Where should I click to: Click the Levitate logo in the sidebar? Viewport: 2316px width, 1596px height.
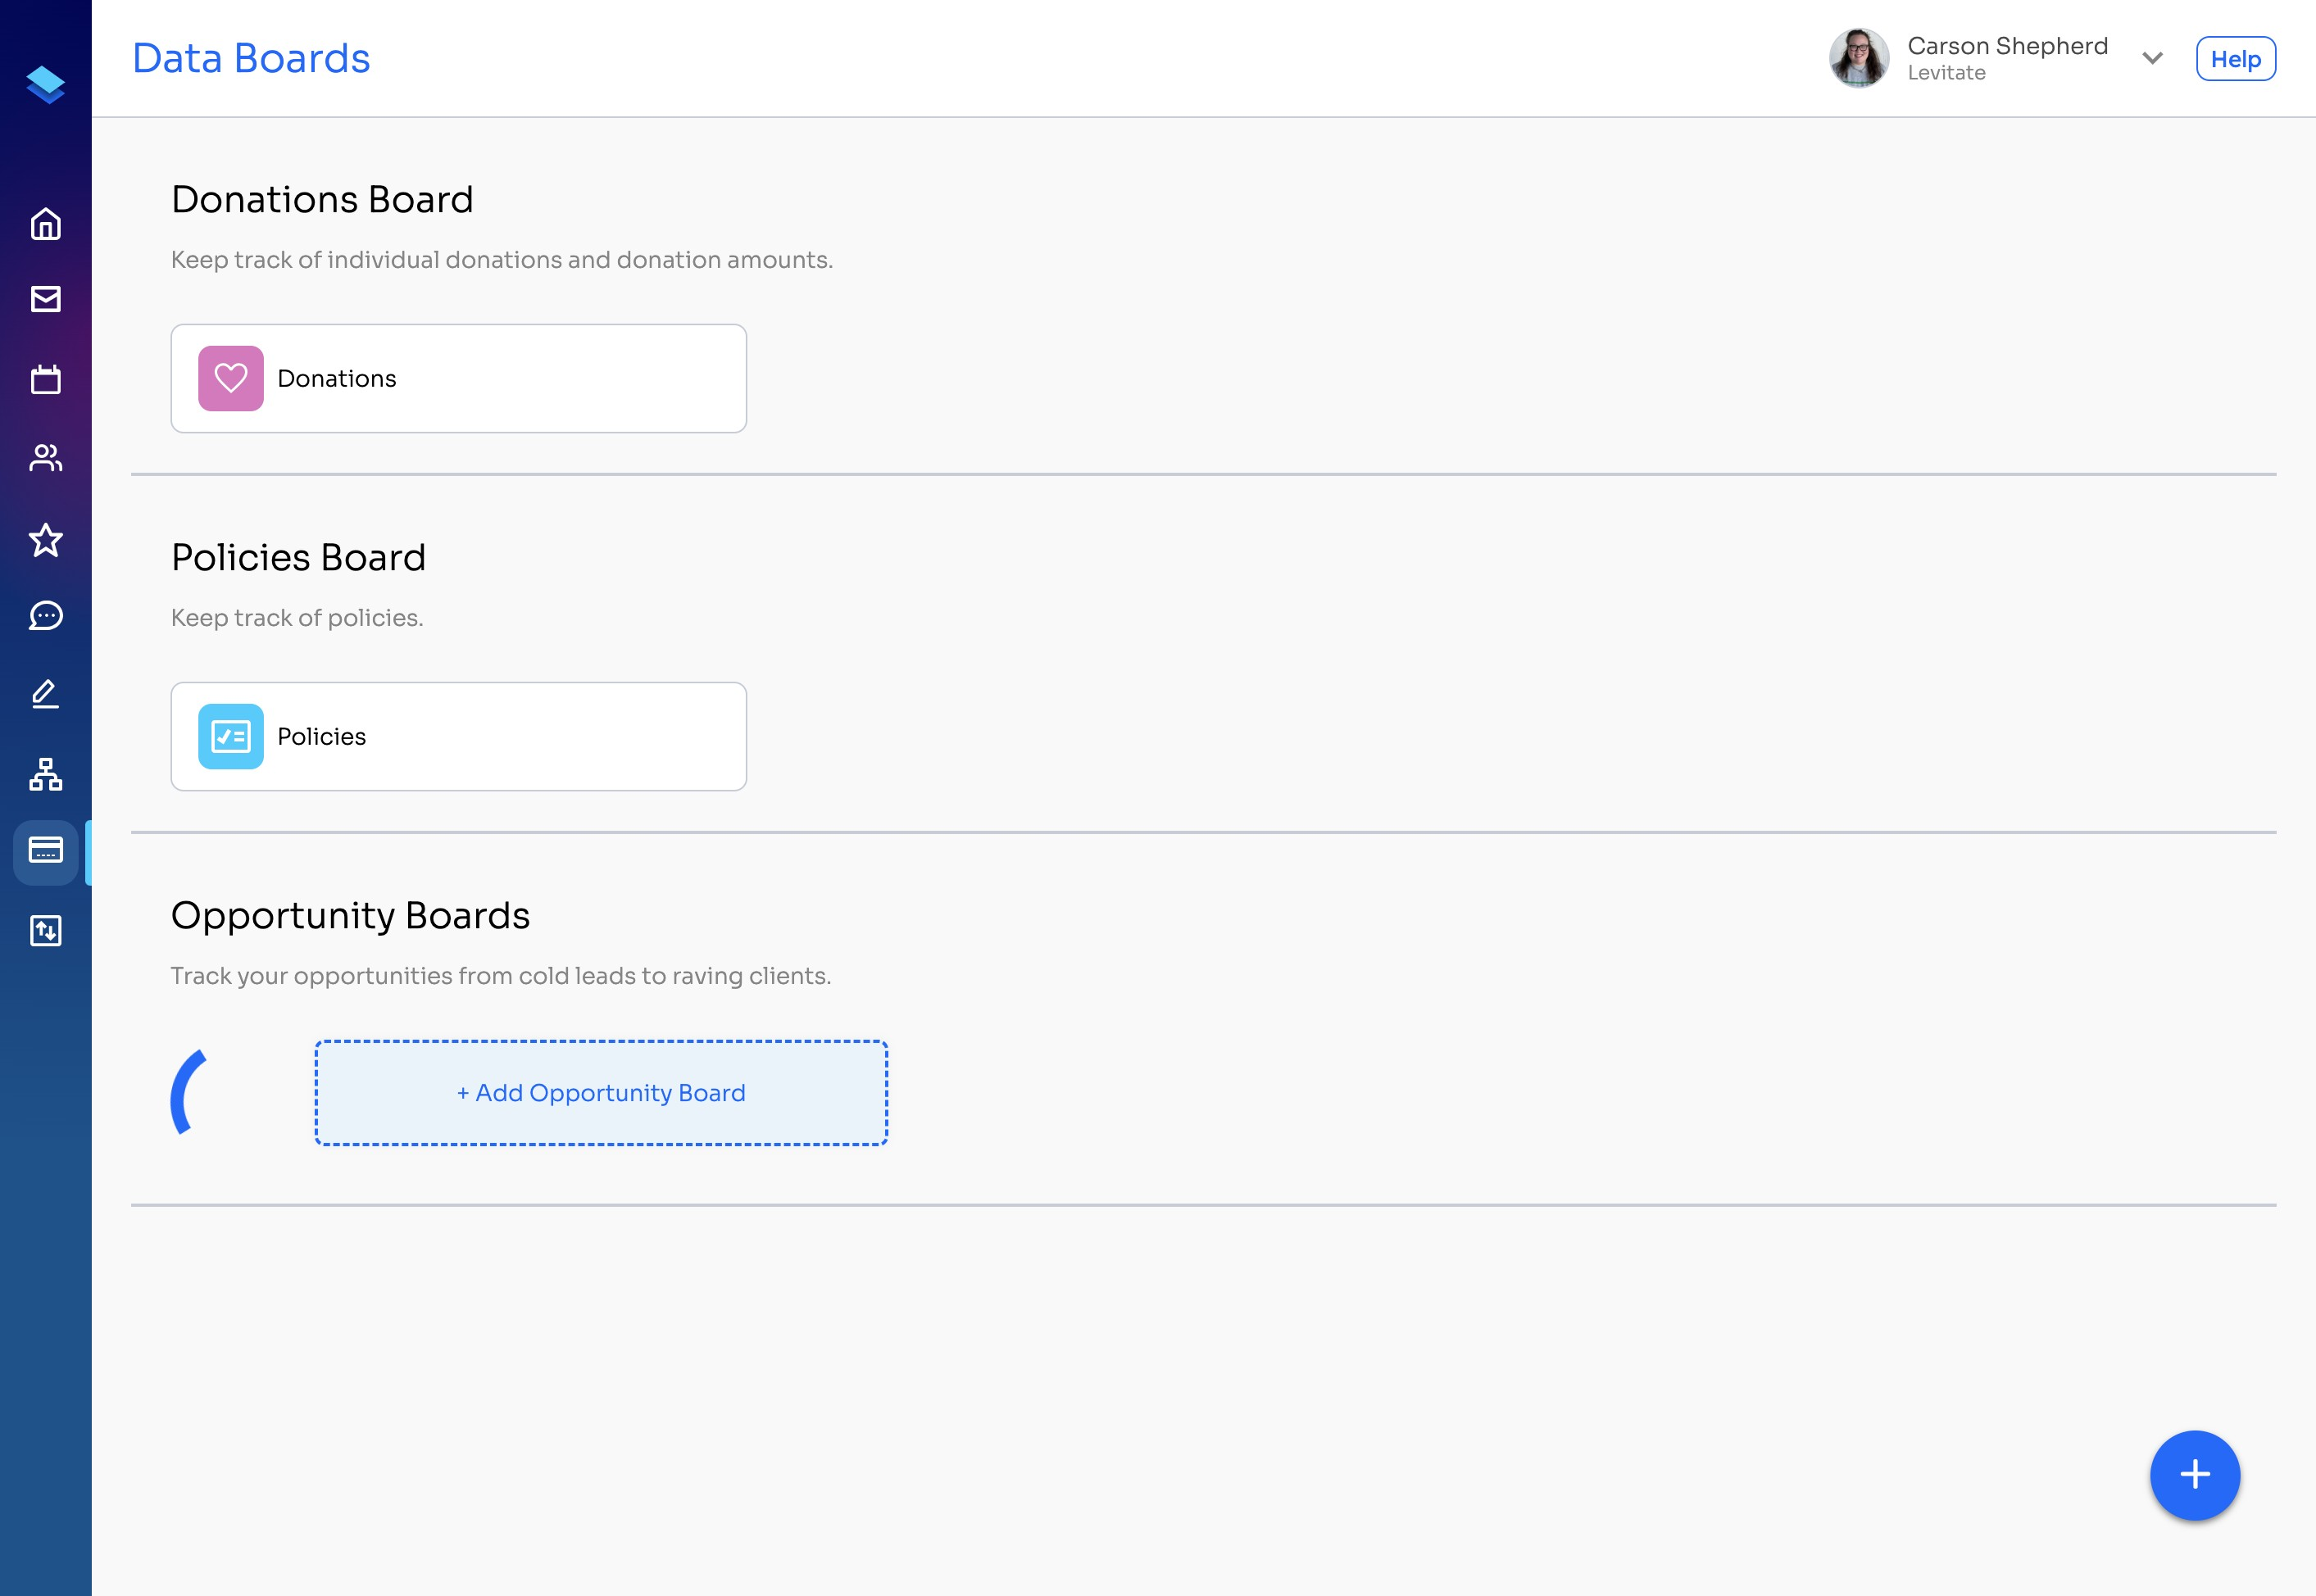pos(46,84)
